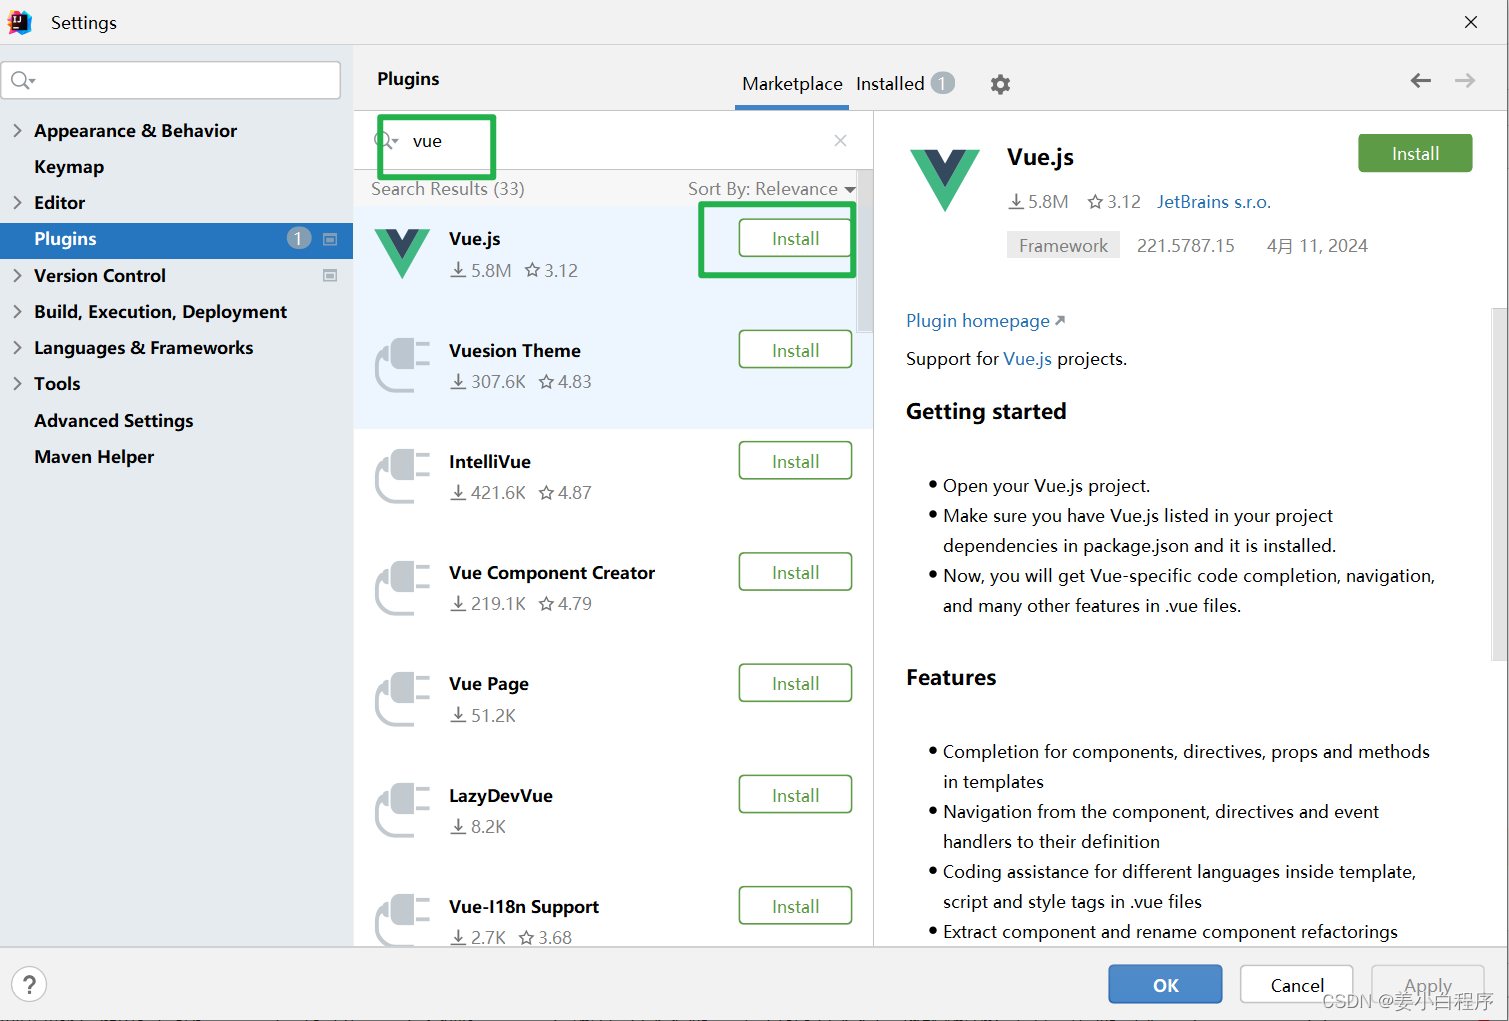This screenshot has height=1021, width=1509.
Task: Click the JetBrains s.r.o. link
Action: tap(1213, 201)
